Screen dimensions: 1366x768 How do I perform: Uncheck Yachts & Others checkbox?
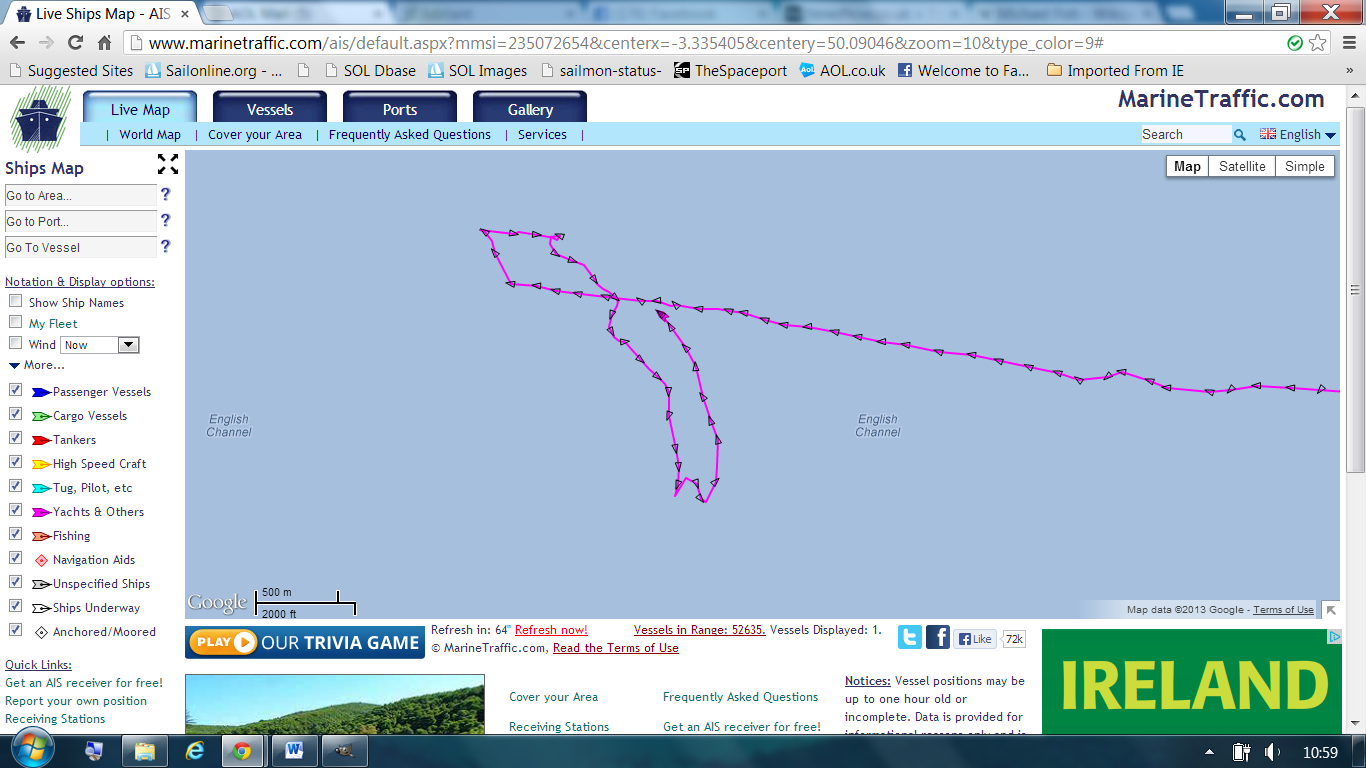(15, 510)
